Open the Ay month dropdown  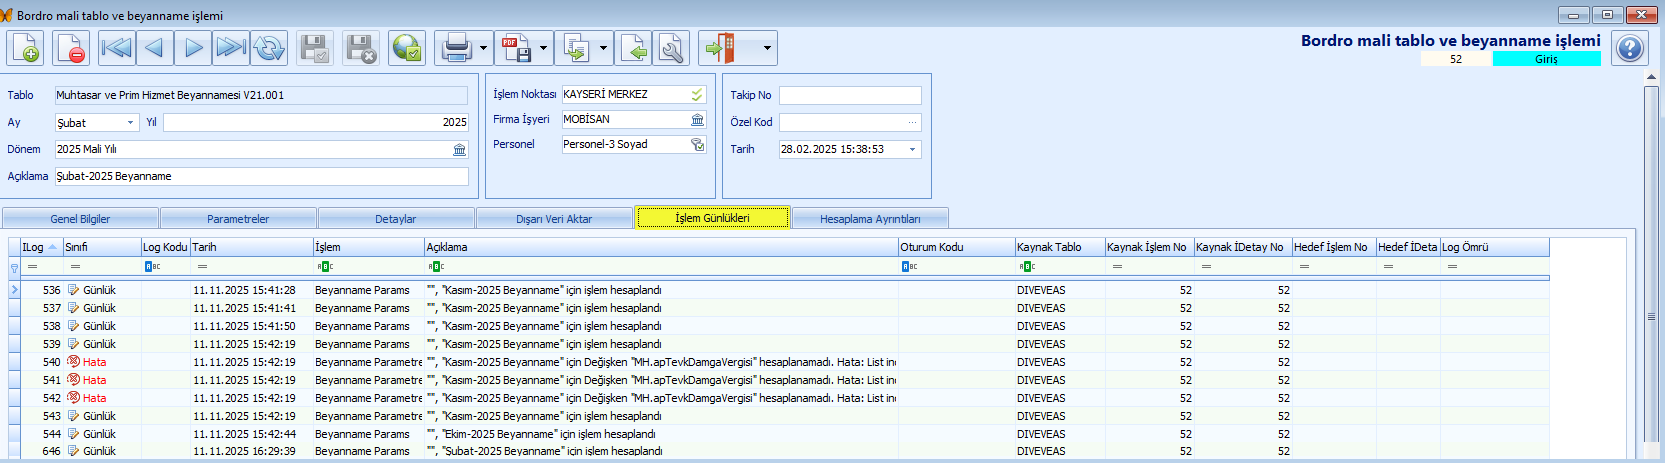pyautogui.click(x=130, y=123)
